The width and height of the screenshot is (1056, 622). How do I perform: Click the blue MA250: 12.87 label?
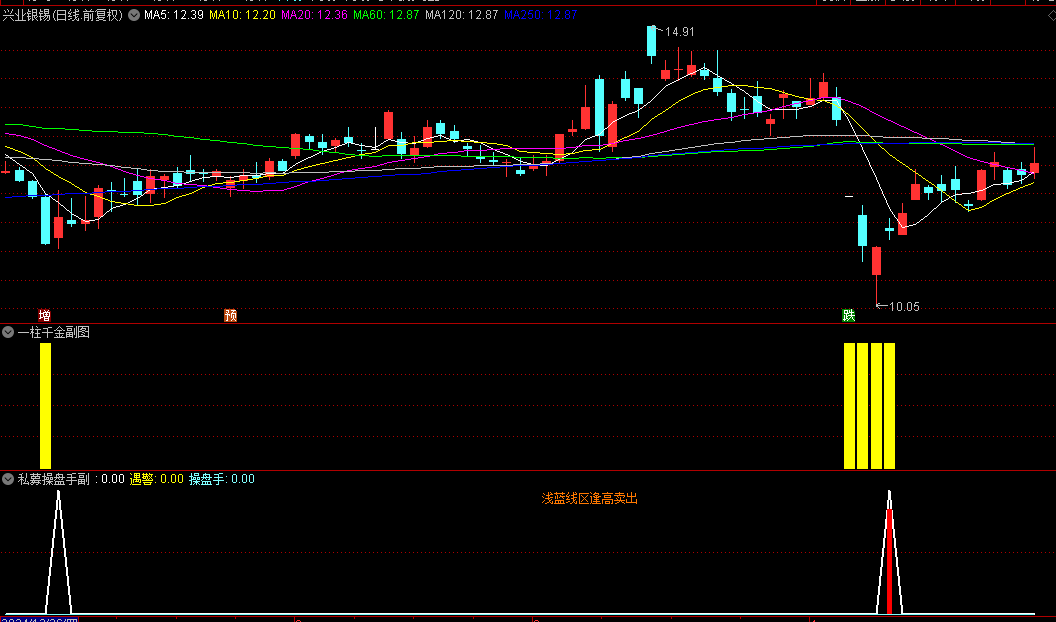[x=541, y=15]
